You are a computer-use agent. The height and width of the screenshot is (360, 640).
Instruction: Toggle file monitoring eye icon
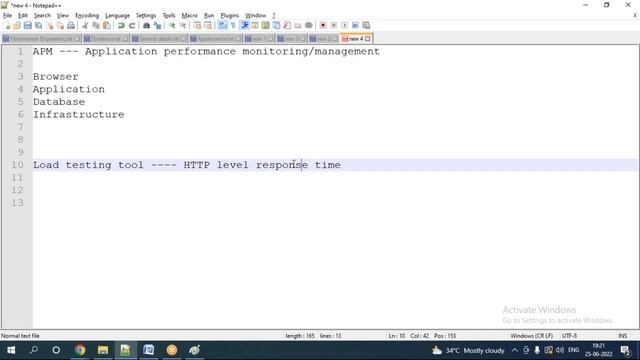pyautogui.click(x=309, y=25)
